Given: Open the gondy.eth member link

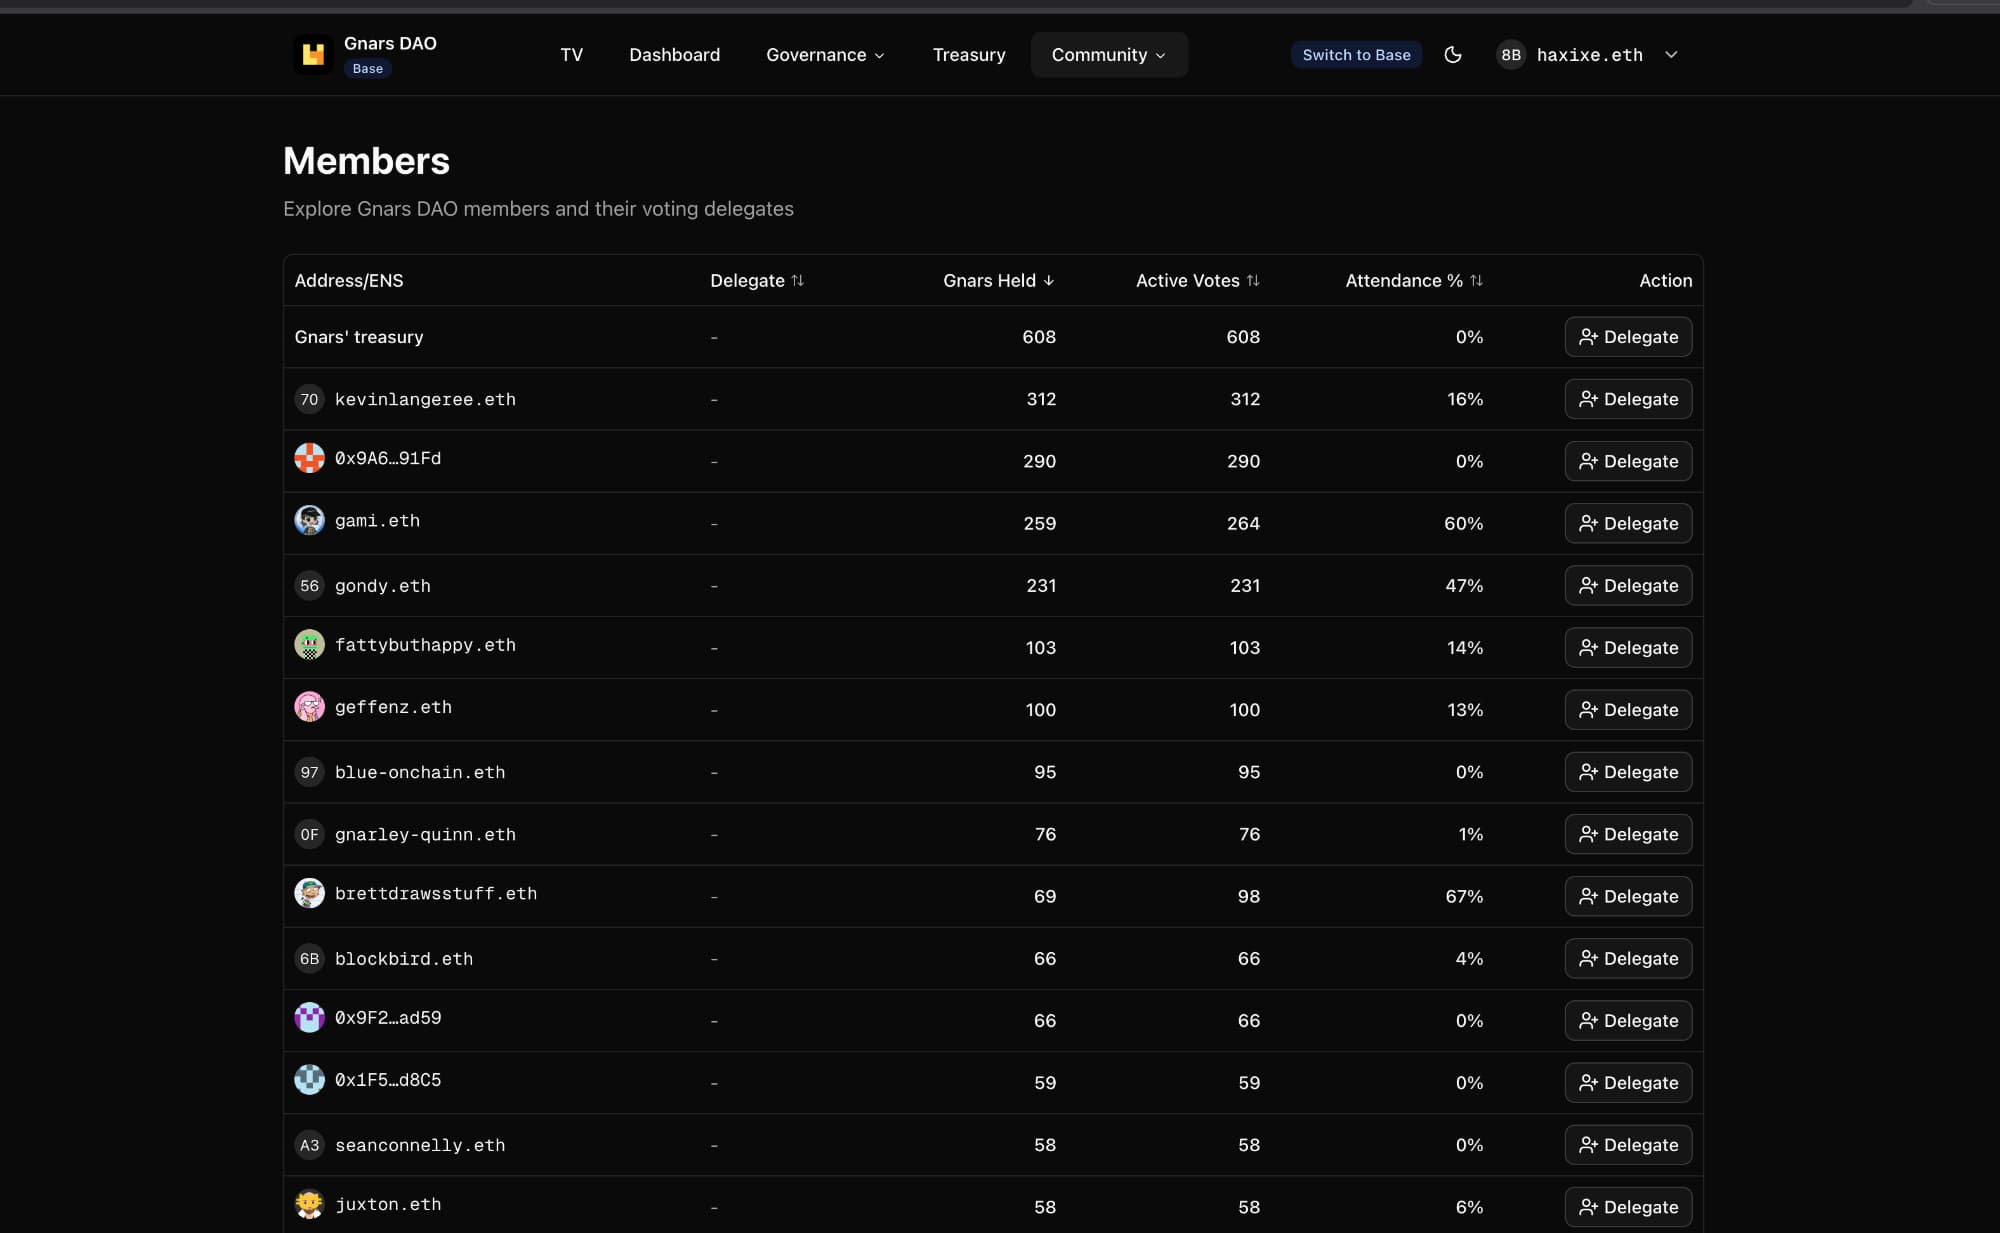Looking at the screenshot, I should coord(382,586).
